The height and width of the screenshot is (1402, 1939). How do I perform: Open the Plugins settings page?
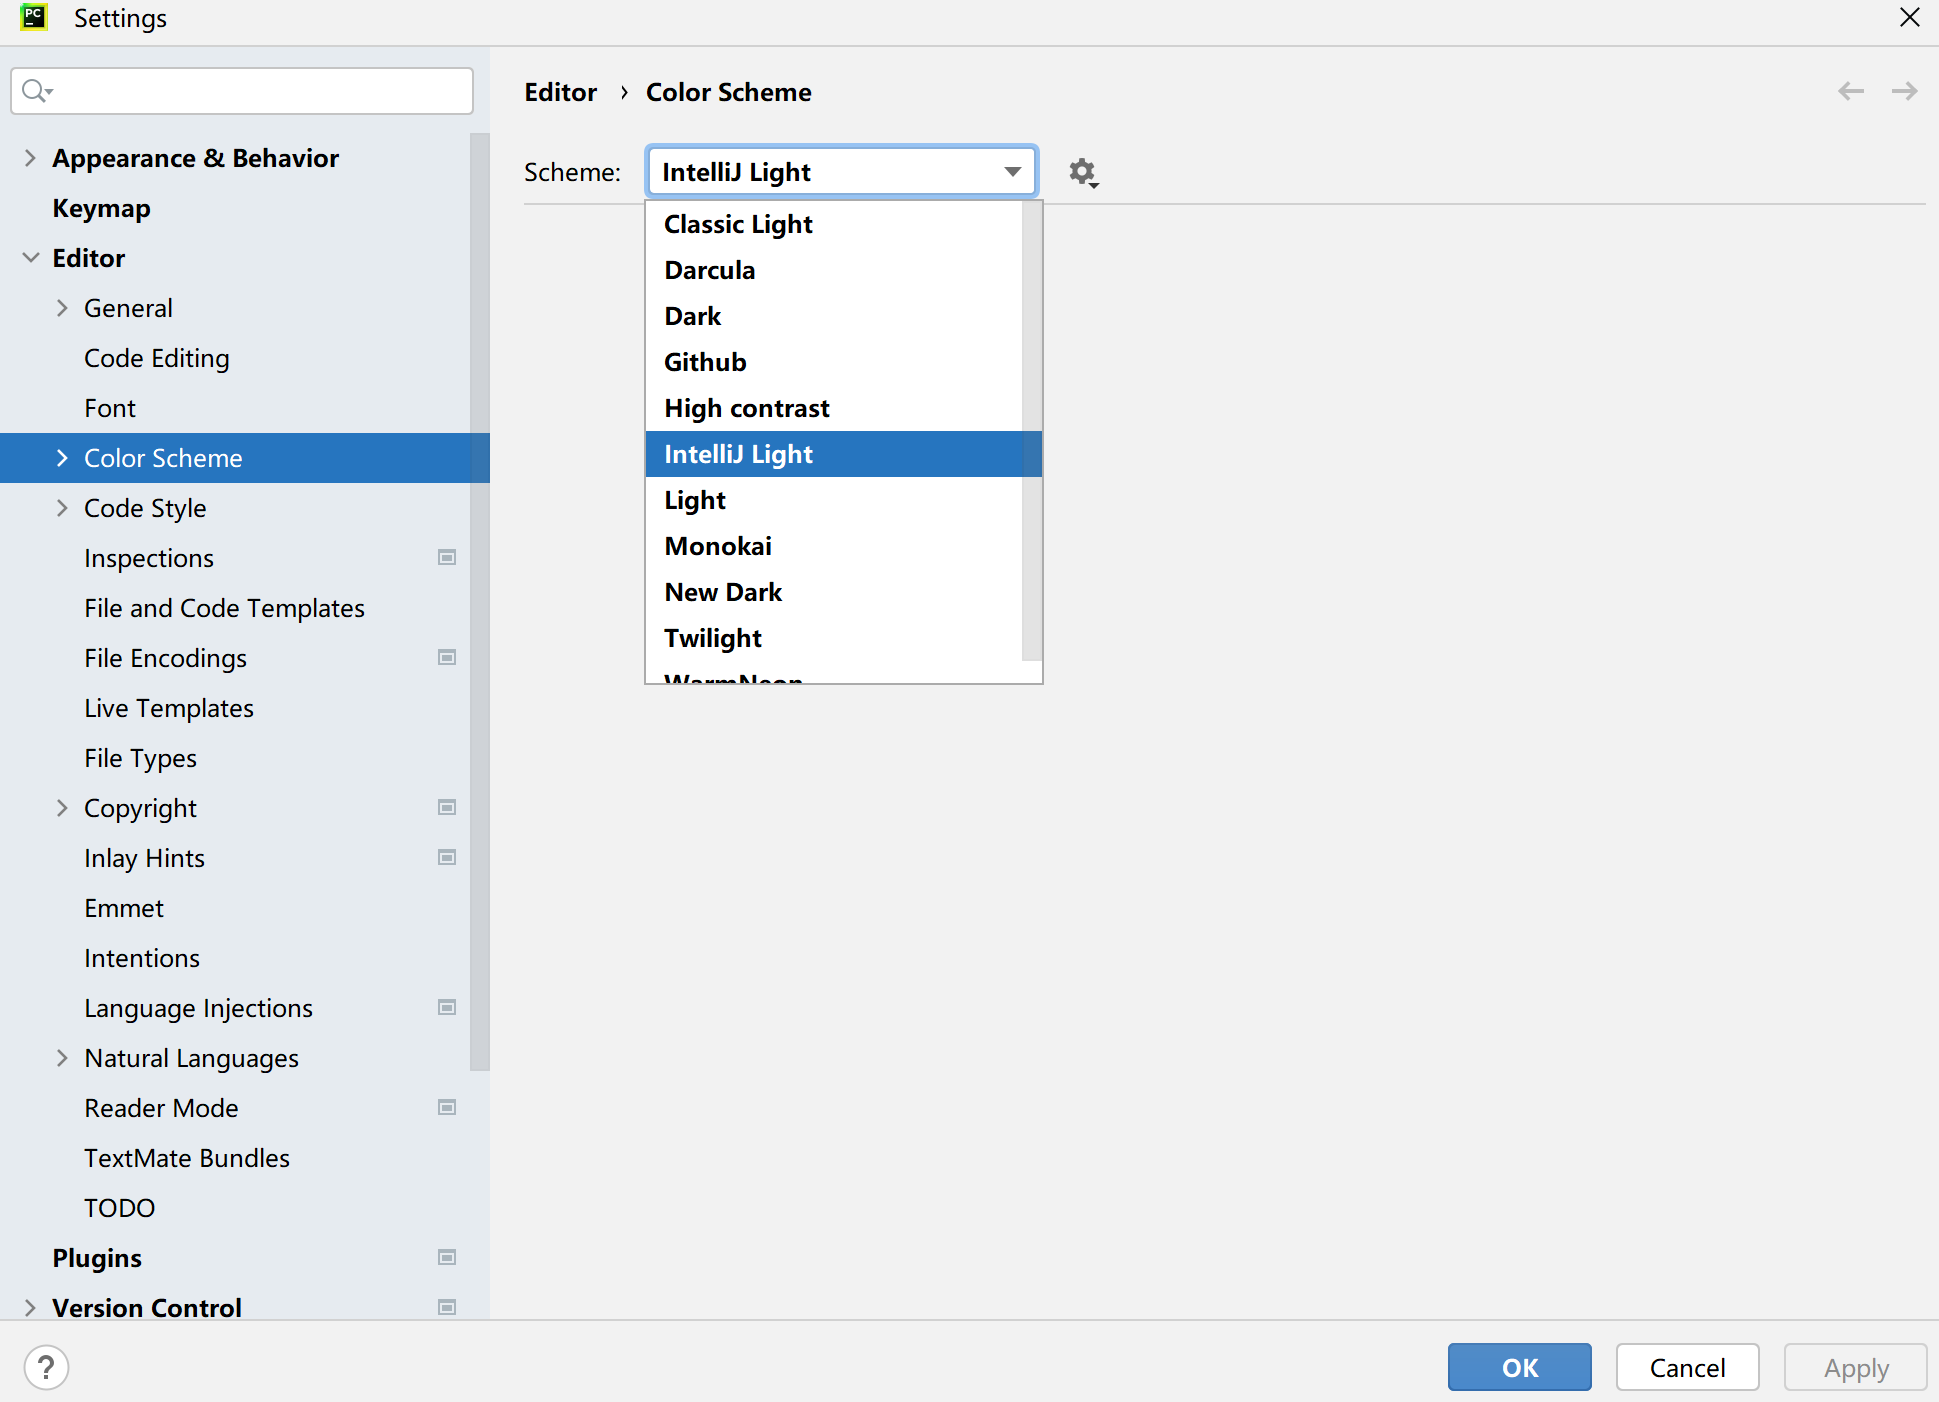[x=97, y=1258]
